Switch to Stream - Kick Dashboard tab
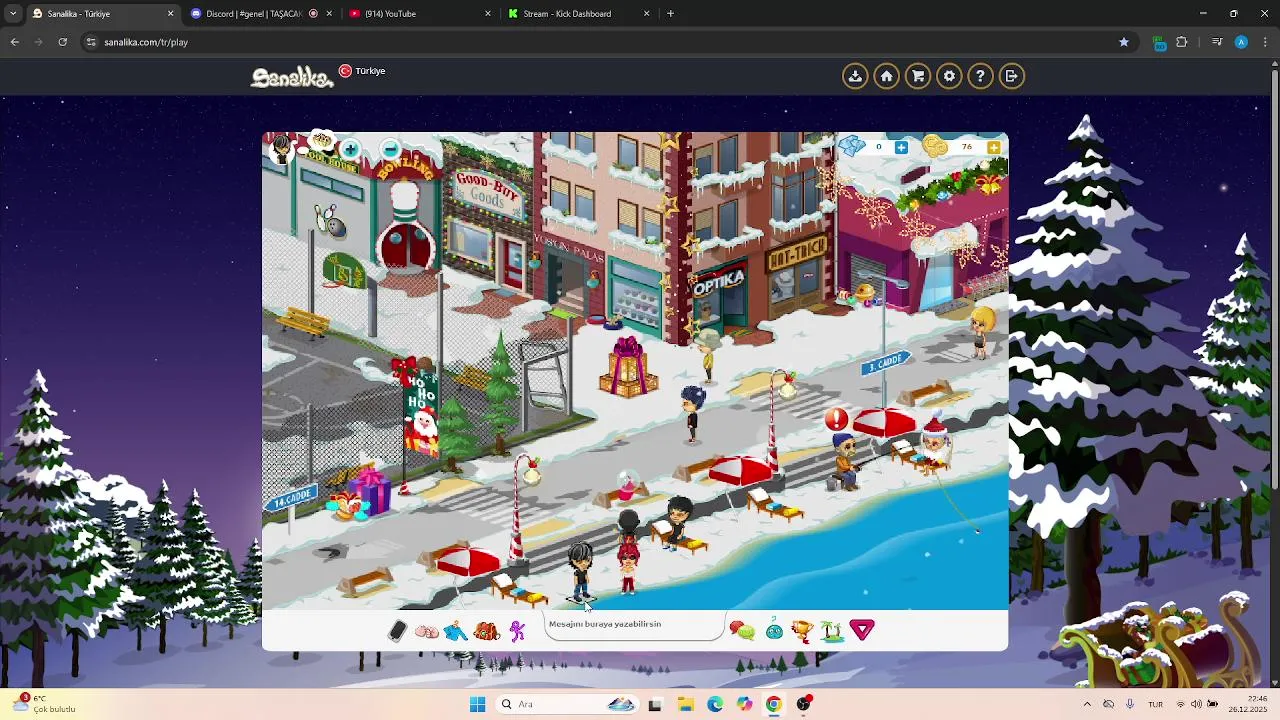The image size is (1280, 720). pos(578,14)
